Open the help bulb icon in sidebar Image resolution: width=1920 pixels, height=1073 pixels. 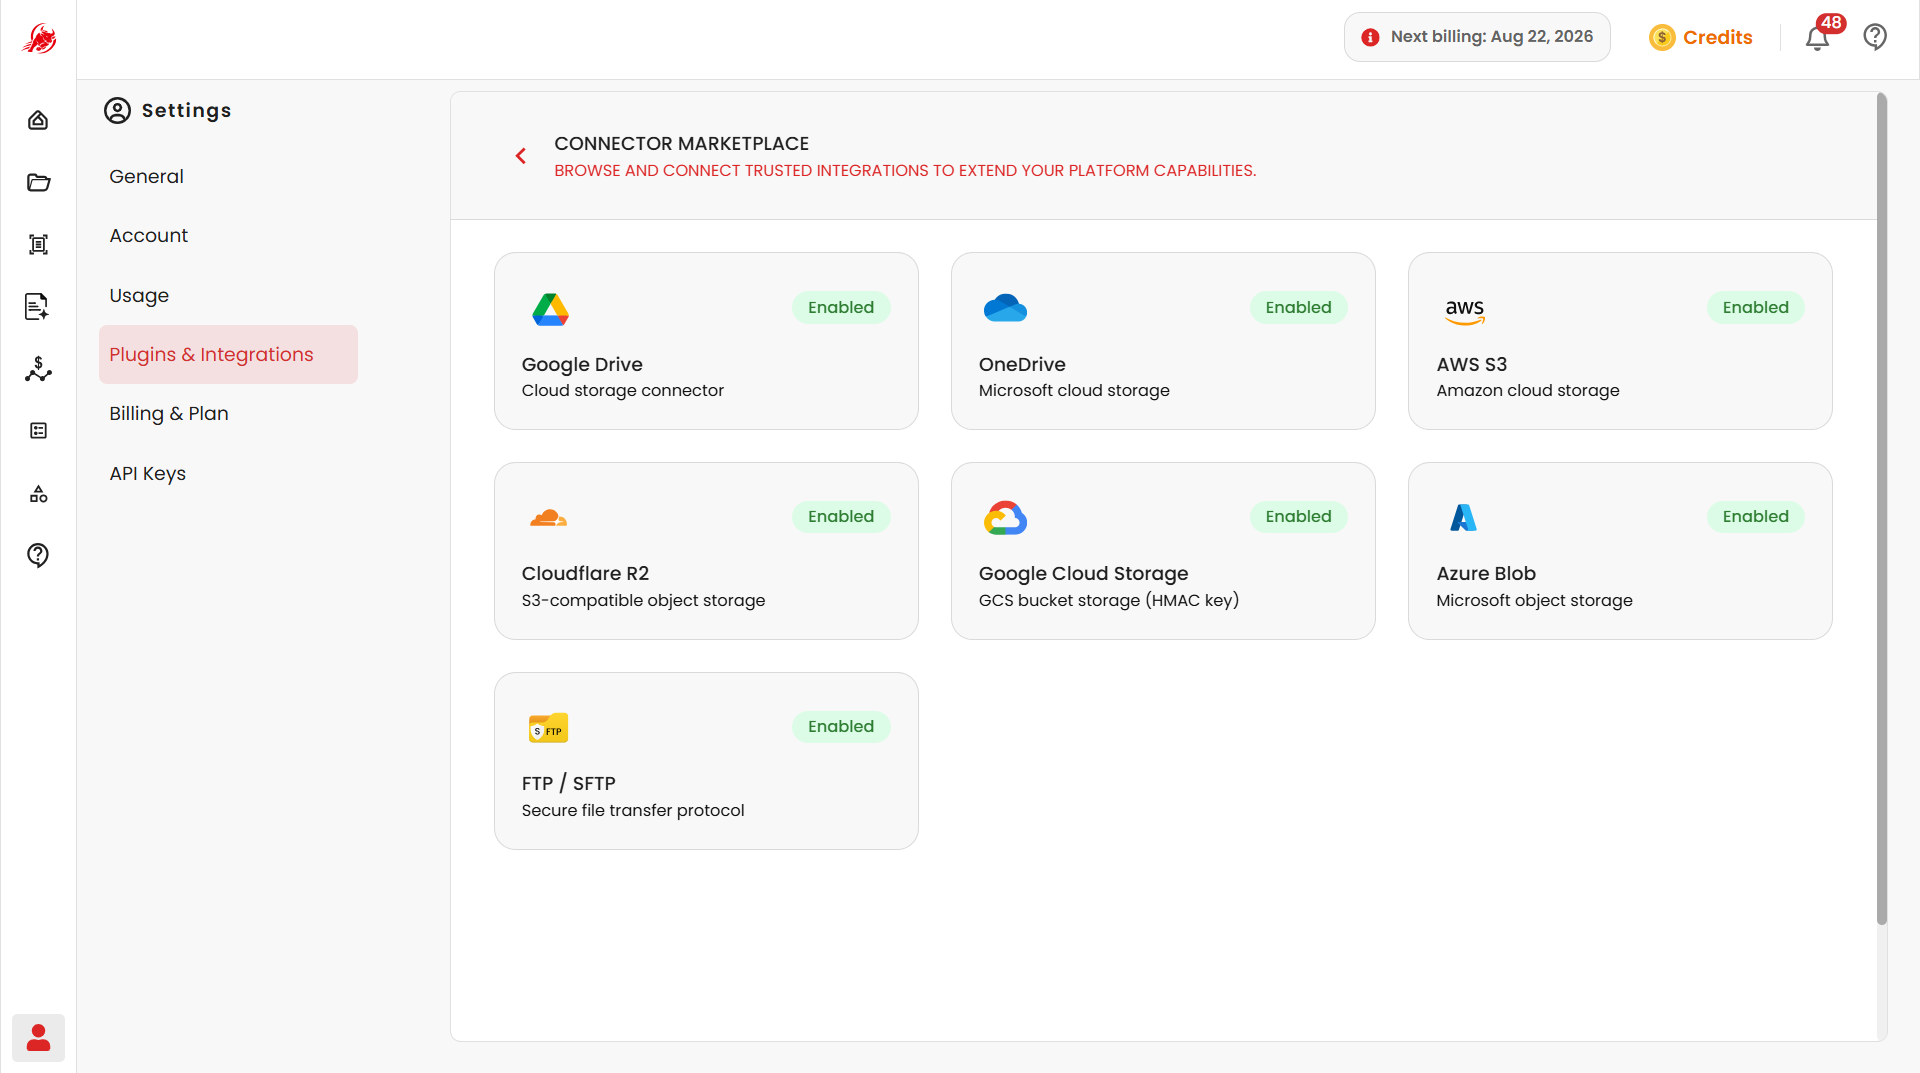(38, 556)
